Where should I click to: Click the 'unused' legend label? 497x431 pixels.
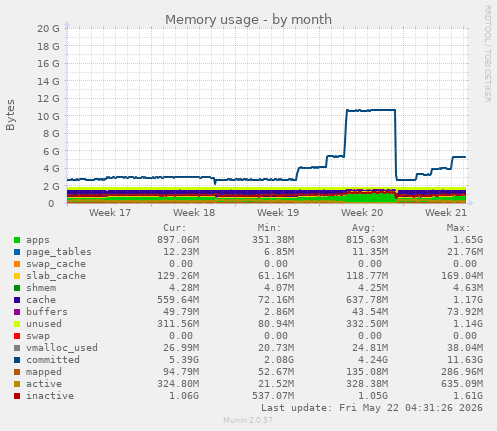[44, 324]
